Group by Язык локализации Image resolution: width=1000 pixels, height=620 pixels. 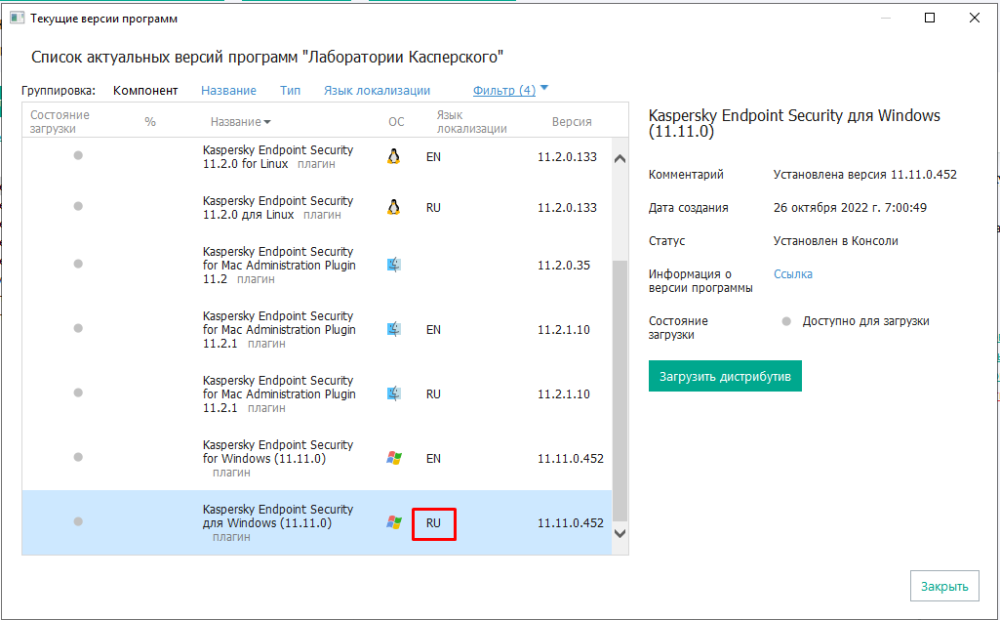coord(377,90)
